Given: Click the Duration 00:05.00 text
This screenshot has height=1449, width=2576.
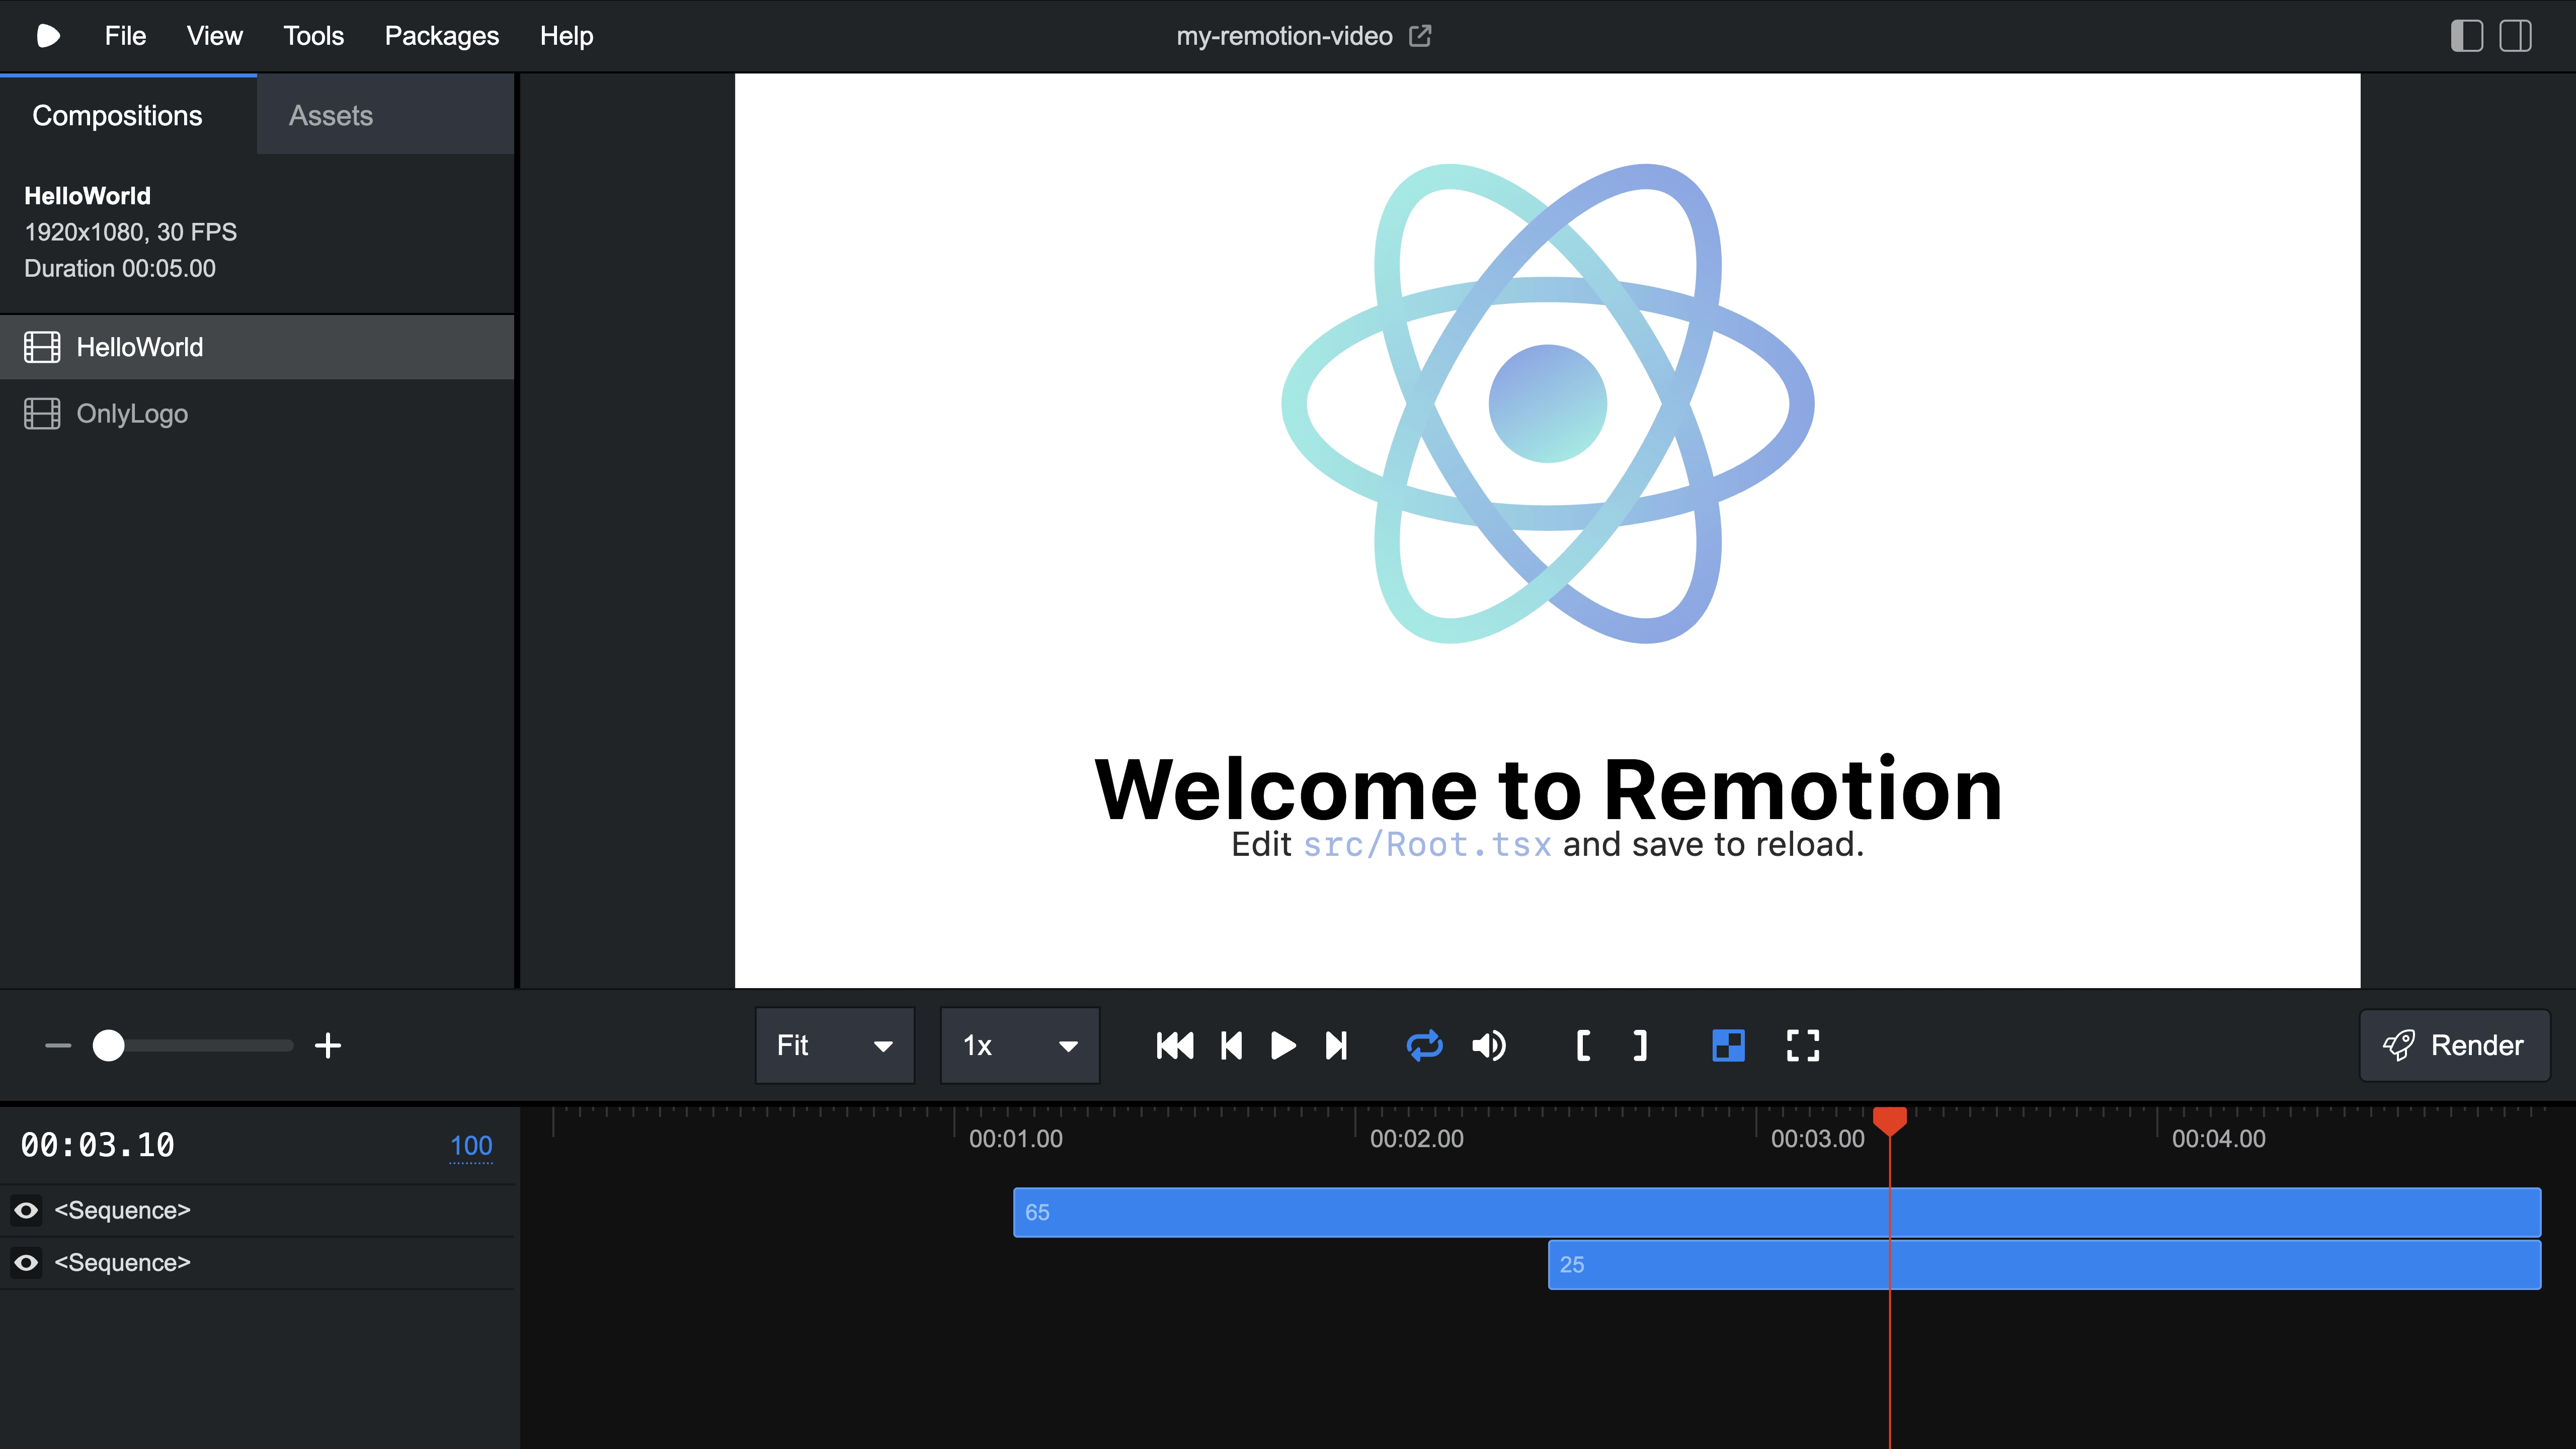Looking at the screenshot, I should coord(120,268).
